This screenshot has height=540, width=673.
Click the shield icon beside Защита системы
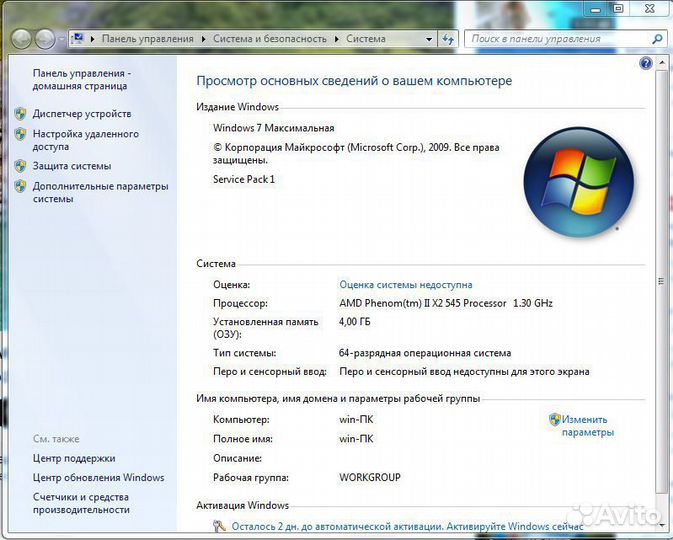20,166
